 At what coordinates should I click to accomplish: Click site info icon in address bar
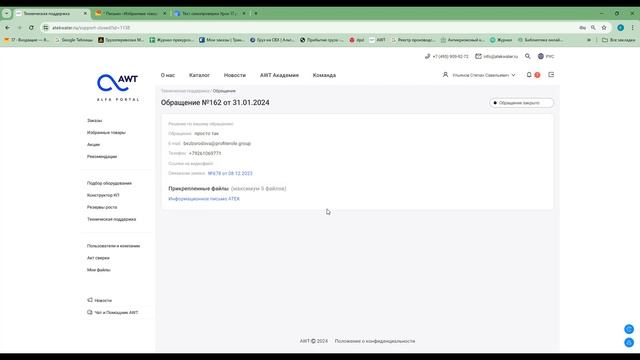tap(46, 27)
